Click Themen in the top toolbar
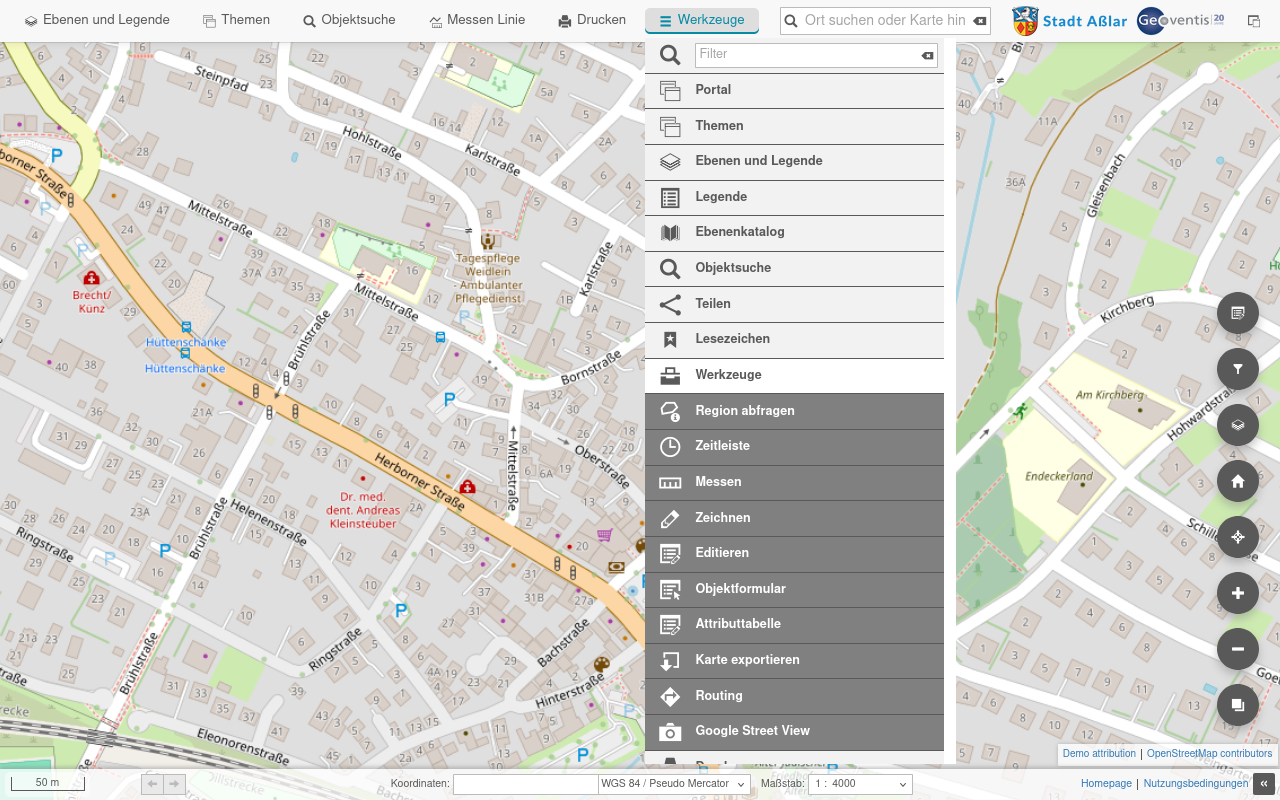Image resolution: width=1280 pixels, height=800 pixels. [x=237, y=20]
